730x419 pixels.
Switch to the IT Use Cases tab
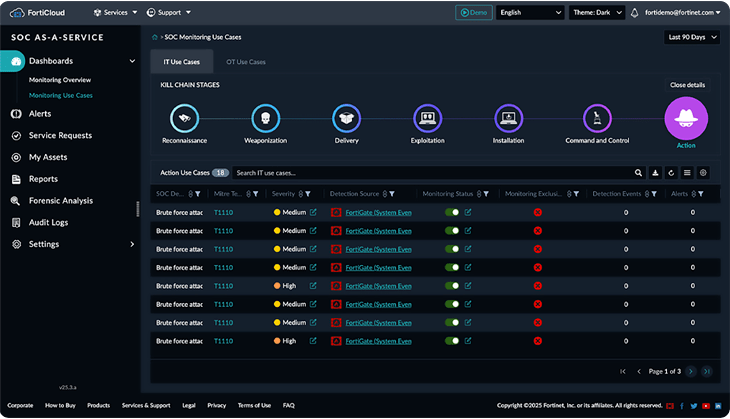point(182,62)
